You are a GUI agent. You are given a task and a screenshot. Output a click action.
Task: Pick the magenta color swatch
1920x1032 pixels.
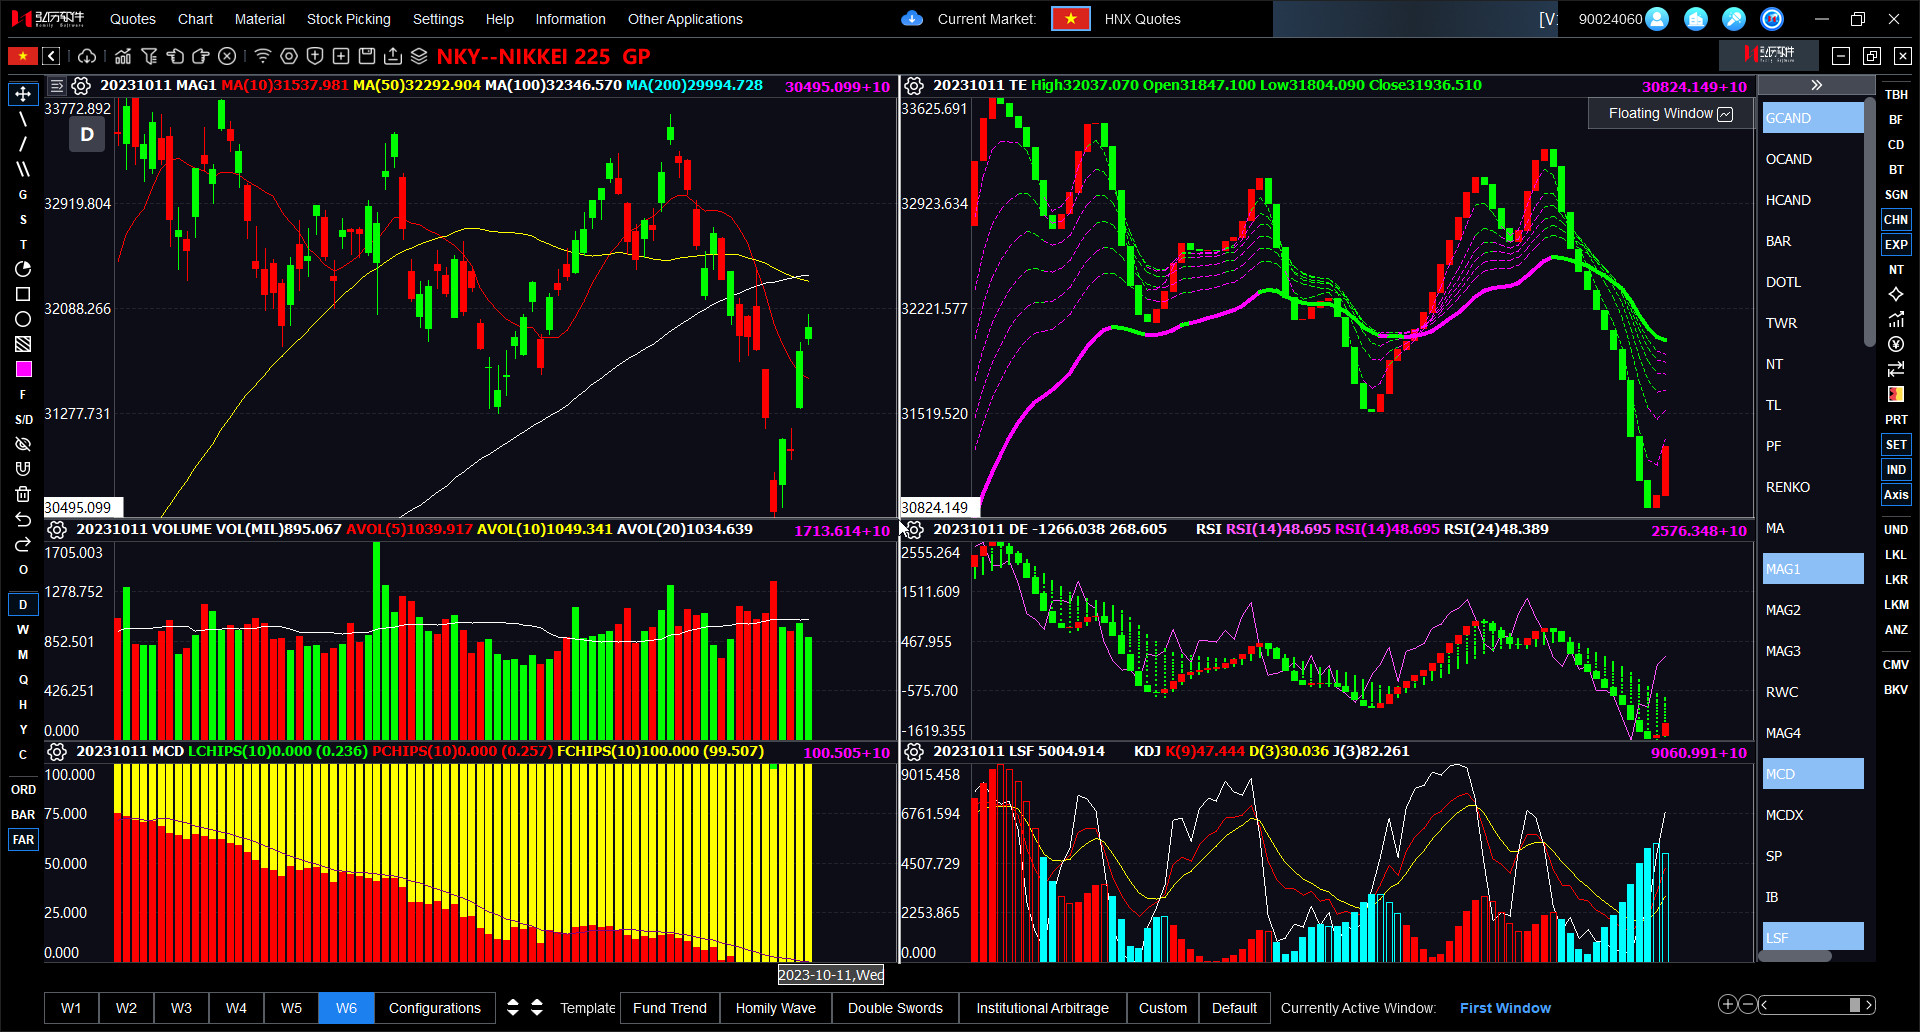pyautogui.click(x=23, y=369)
